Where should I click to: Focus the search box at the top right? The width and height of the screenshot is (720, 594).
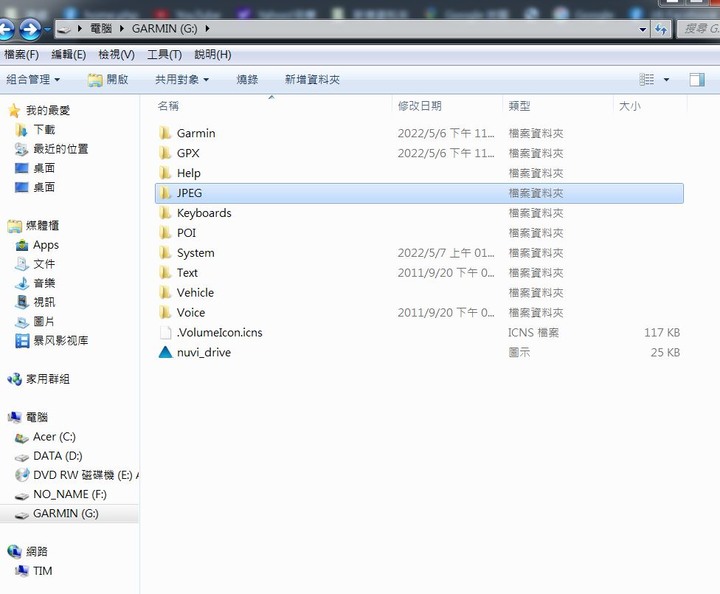(699, 29)
